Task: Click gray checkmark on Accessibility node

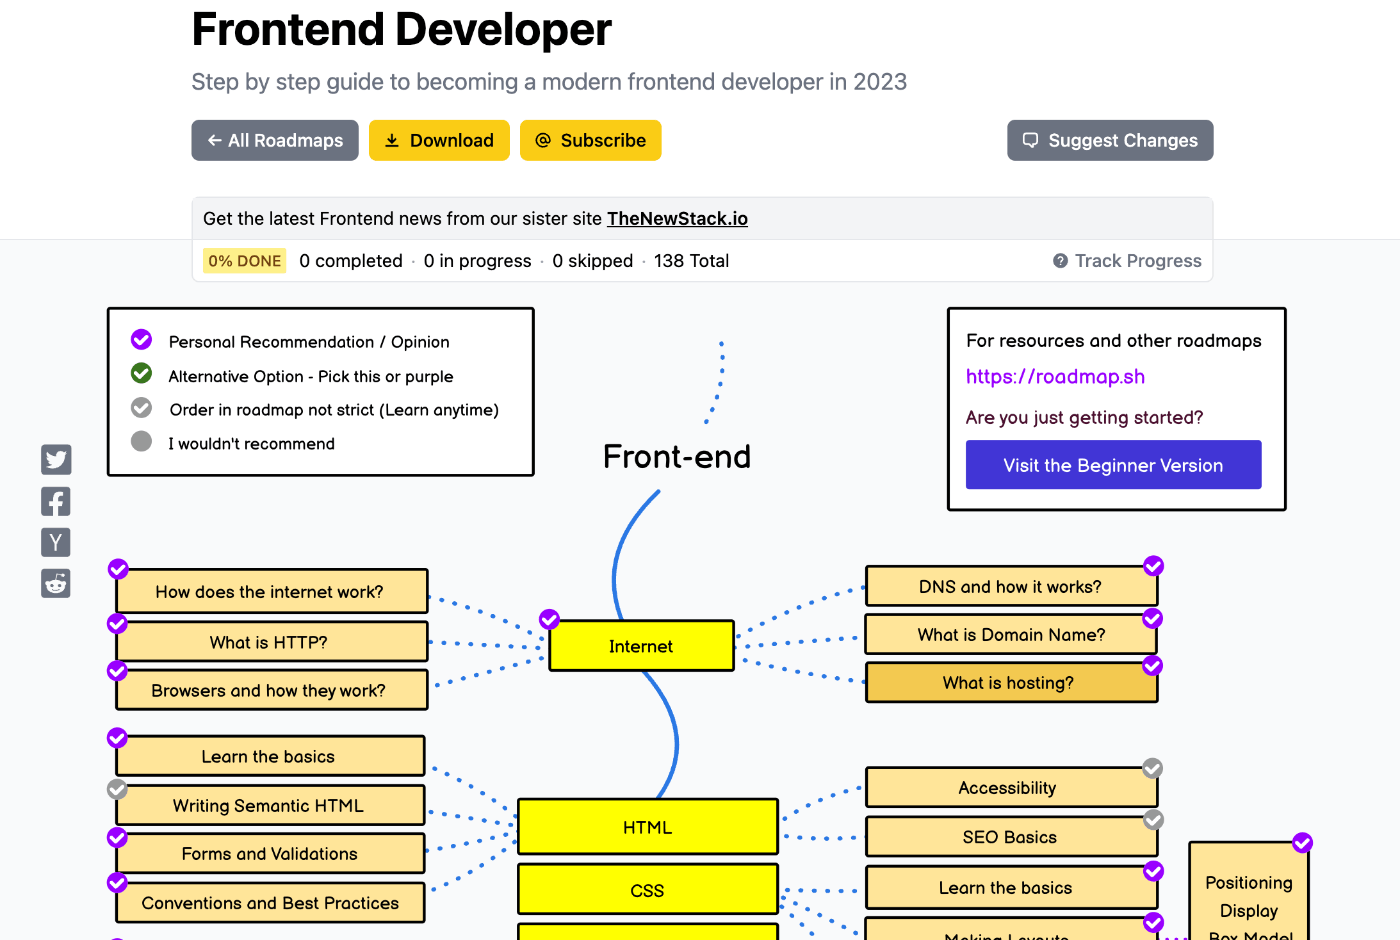Action: click(1153, 768)
